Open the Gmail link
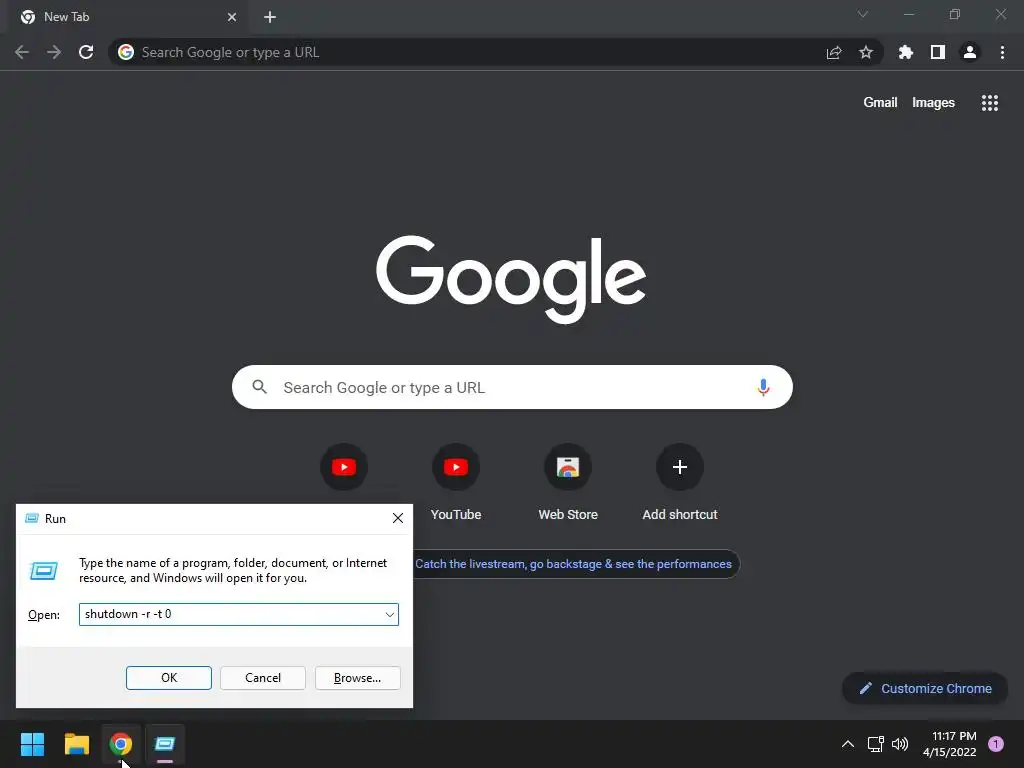 click(x=880, y=103)
